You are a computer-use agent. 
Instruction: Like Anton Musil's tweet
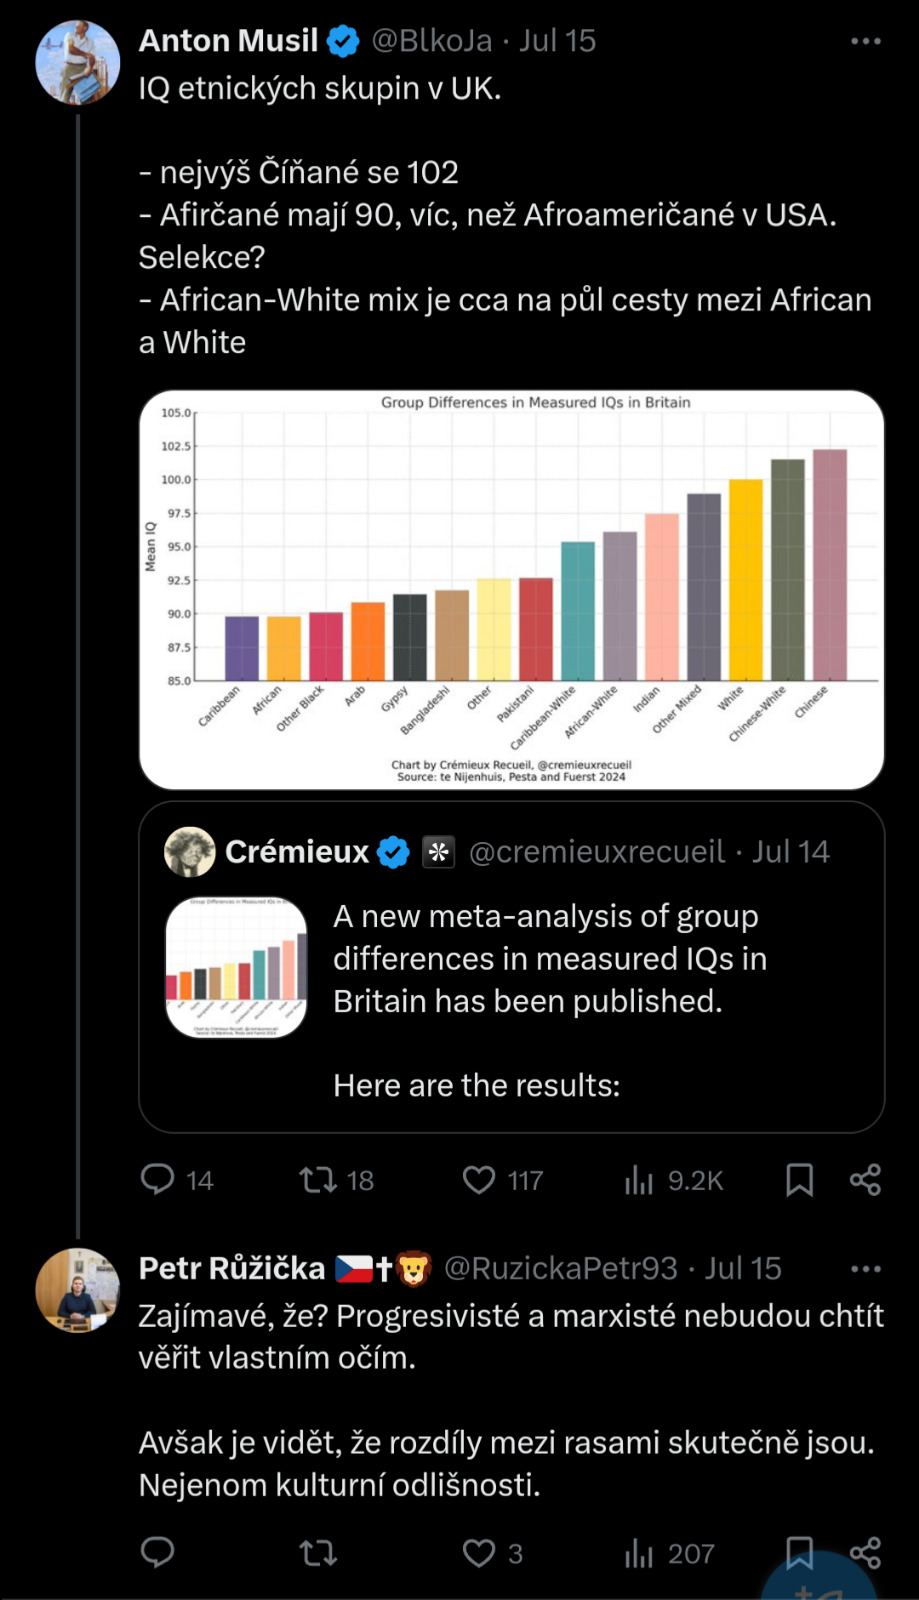click(479, 1180)
